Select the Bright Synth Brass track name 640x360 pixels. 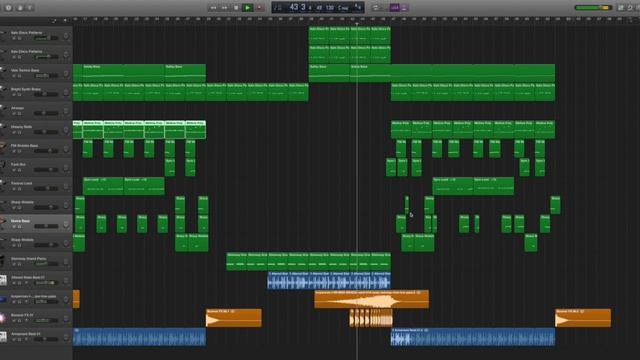pyautogui.click(x=26, y=89)
